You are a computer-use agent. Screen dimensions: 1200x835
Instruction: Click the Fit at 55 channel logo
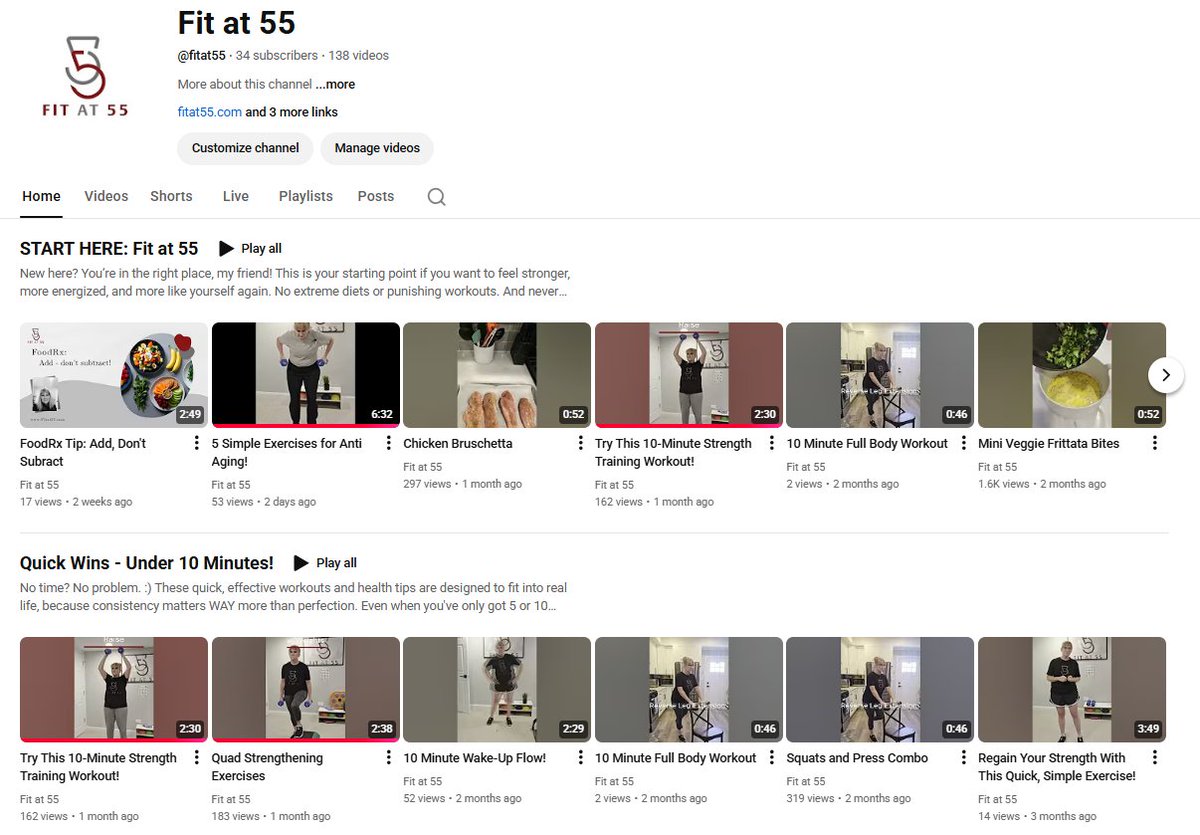(85, 77)
